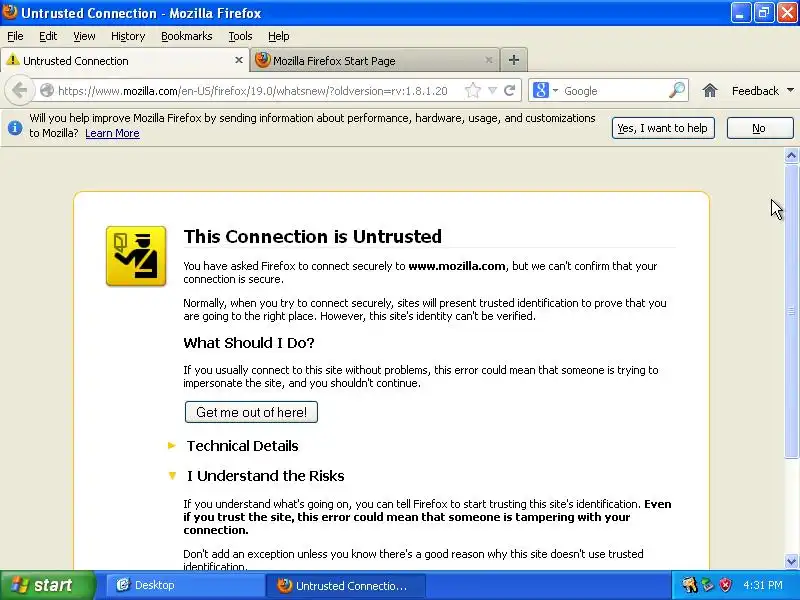Select the Untrusted Connection tab
800x600 pixels.
124,60
